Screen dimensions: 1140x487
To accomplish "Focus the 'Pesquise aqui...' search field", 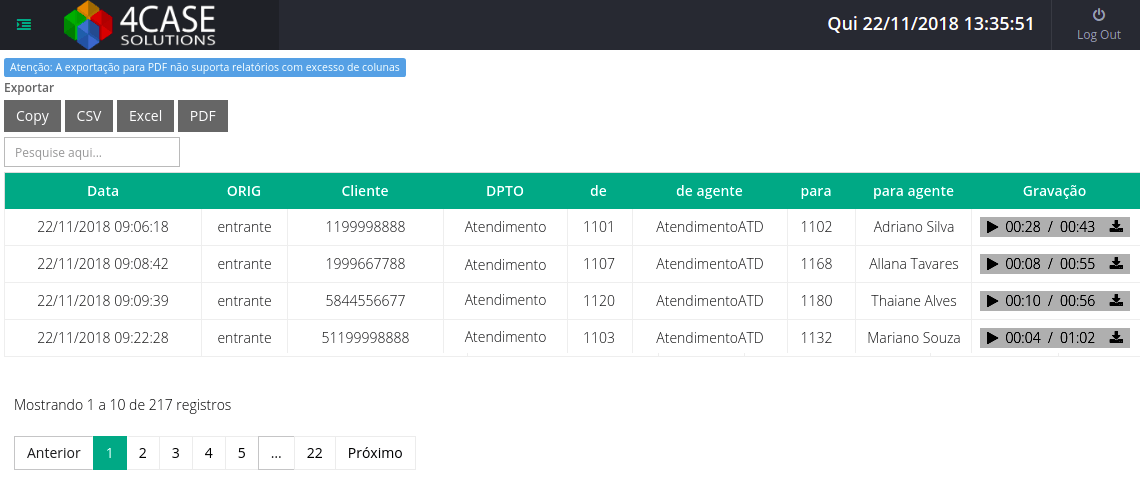I will pos(92,152).
